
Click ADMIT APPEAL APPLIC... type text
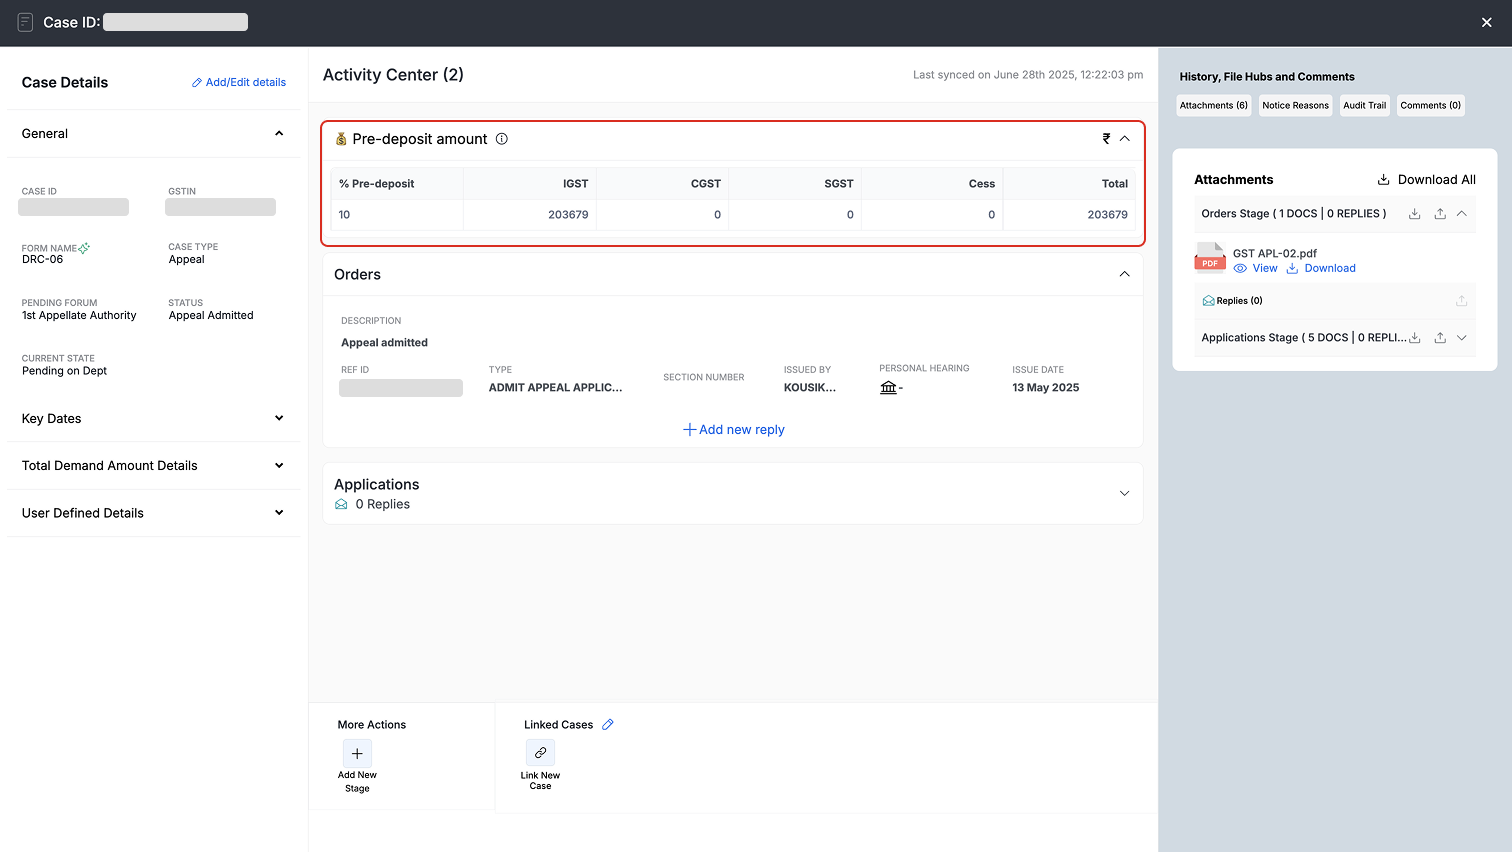click(555, 387)
